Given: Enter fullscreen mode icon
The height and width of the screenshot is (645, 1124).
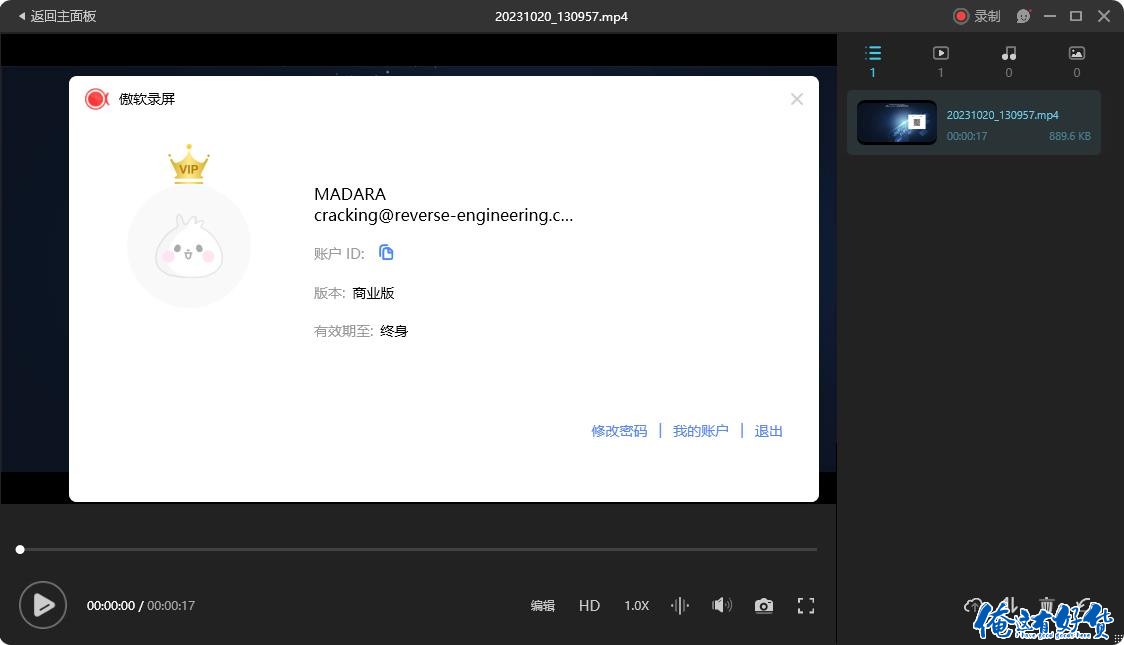Looking at the screenshot, I should [x=806, y=606].
